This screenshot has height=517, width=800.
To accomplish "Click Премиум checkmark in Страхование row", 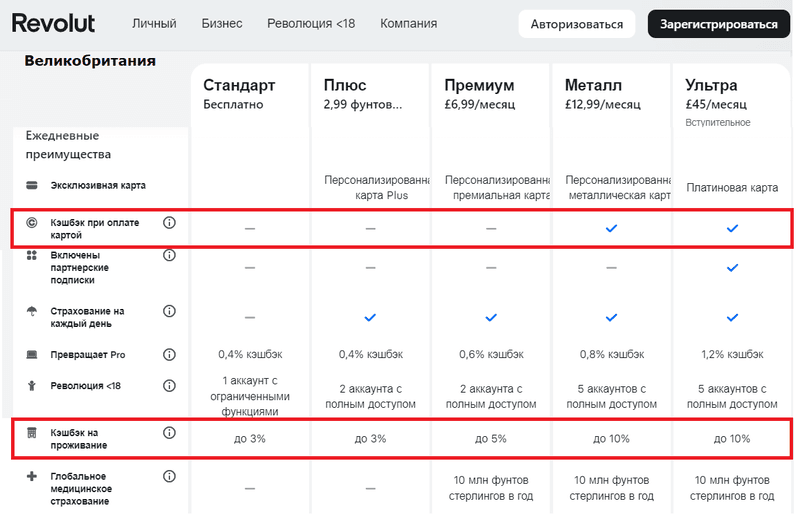I will [x=491, y=317].
